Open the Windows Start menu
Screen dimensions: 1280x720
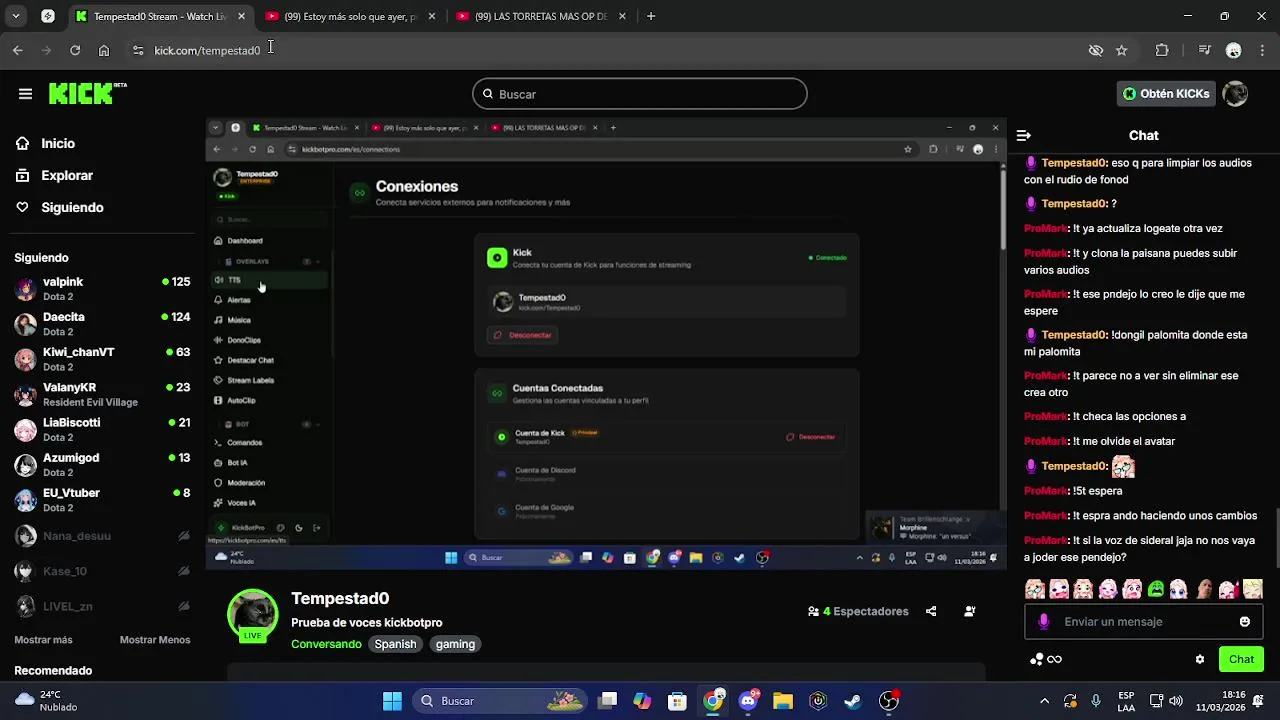tap(392, 701)
